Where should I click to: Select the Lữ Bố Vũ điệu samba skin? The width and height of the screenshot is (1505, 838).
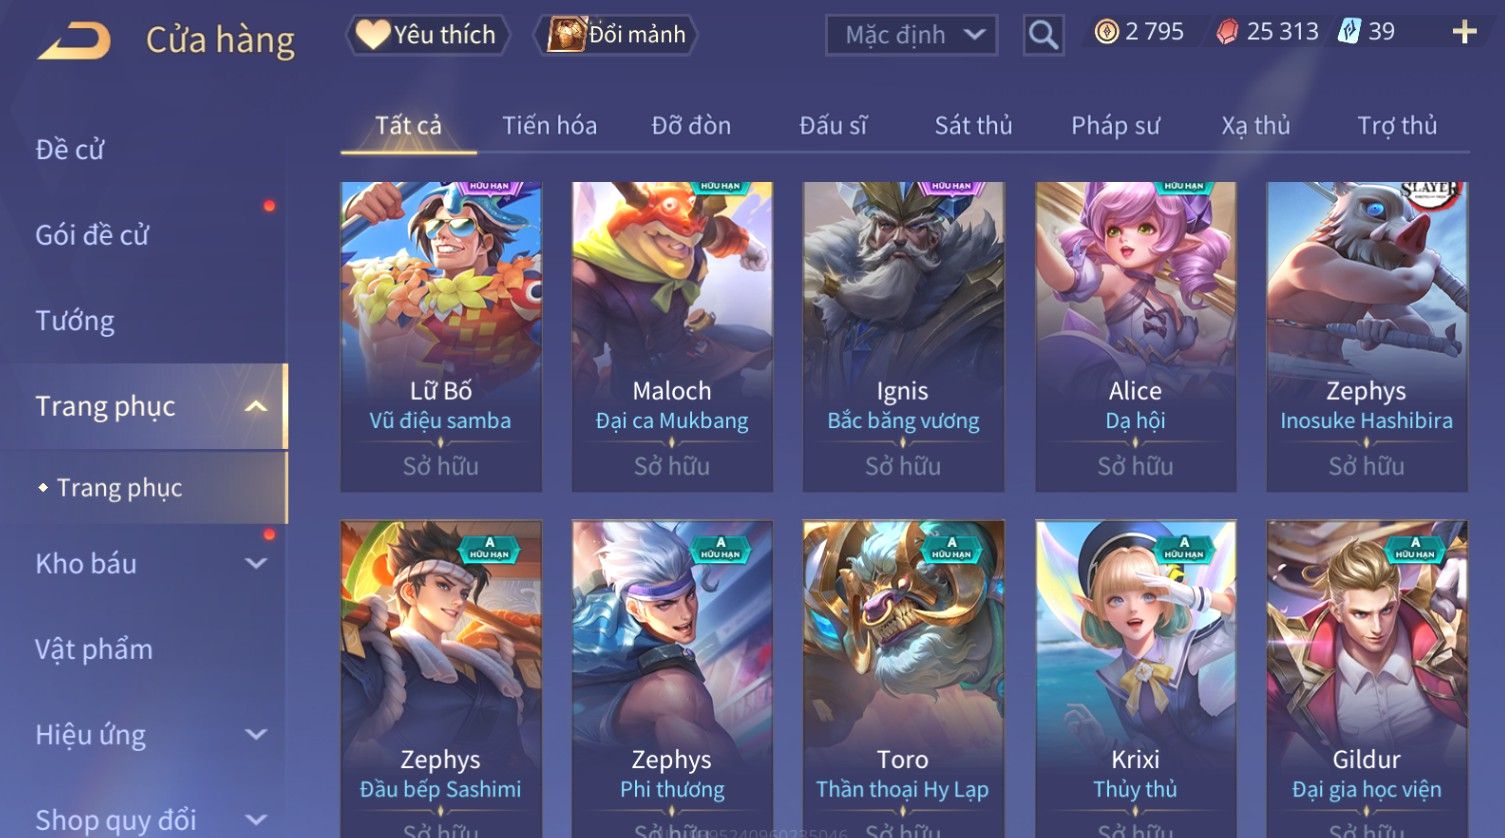point(441,336)
